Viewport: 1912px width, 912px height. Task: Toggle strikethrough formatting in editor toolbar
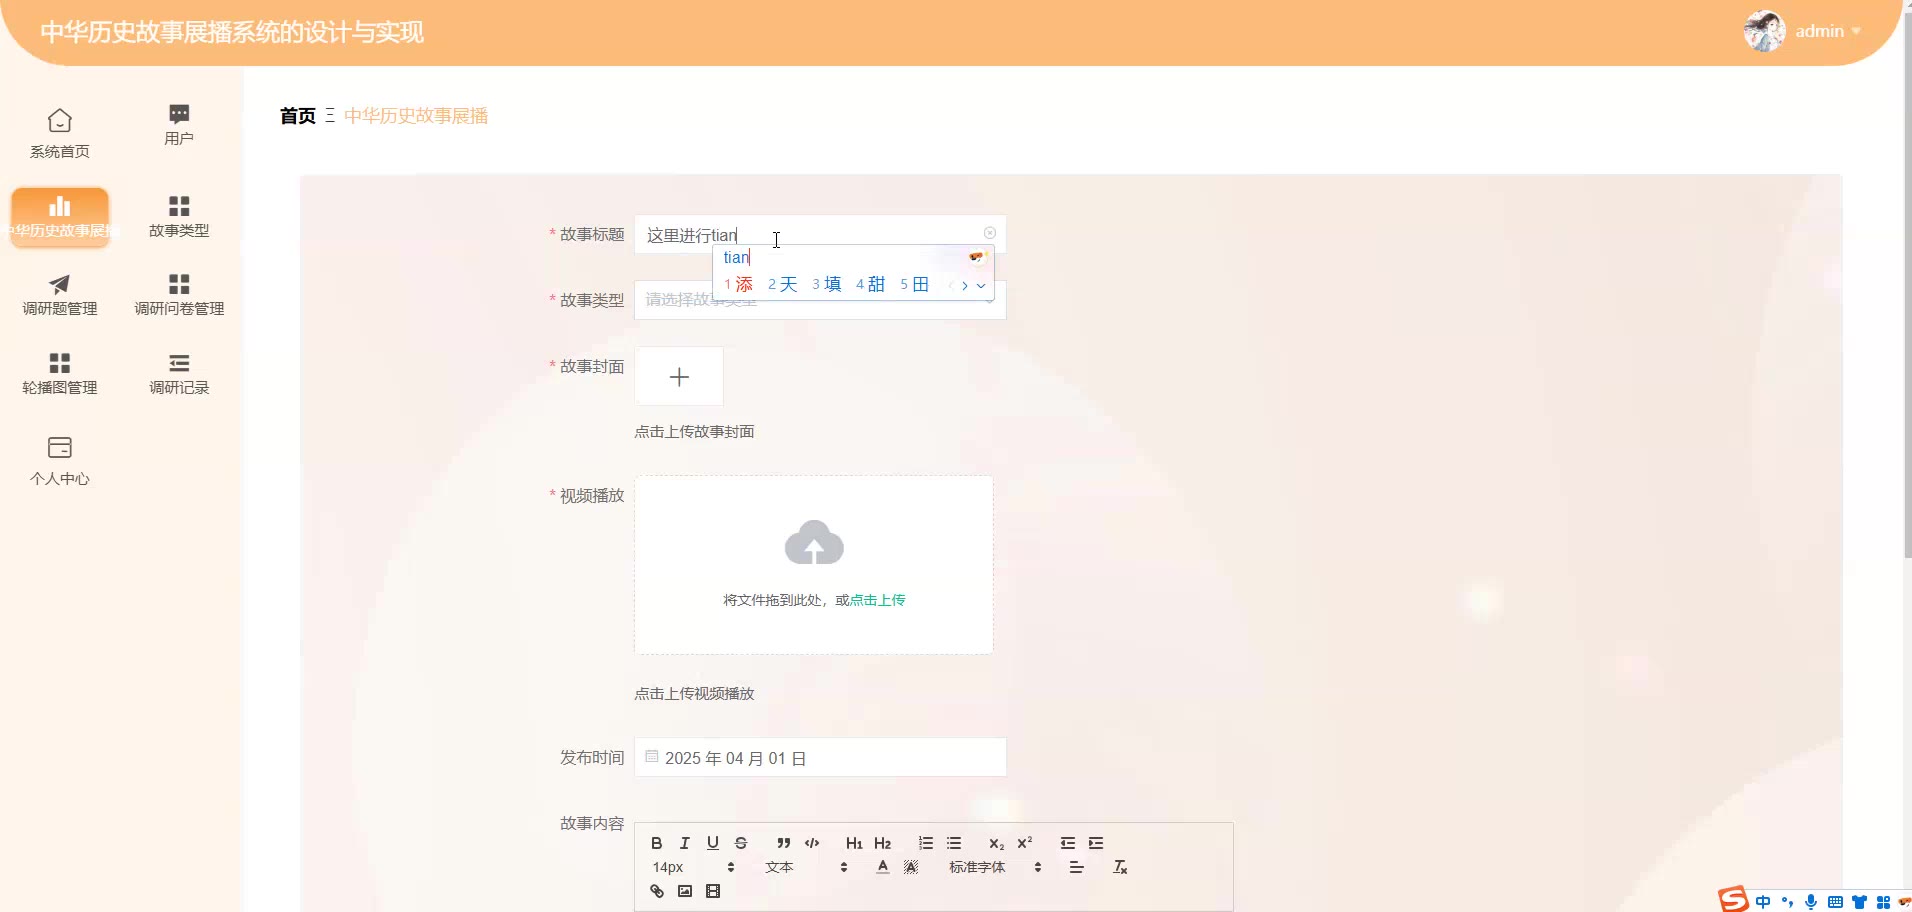coord(741,843)
